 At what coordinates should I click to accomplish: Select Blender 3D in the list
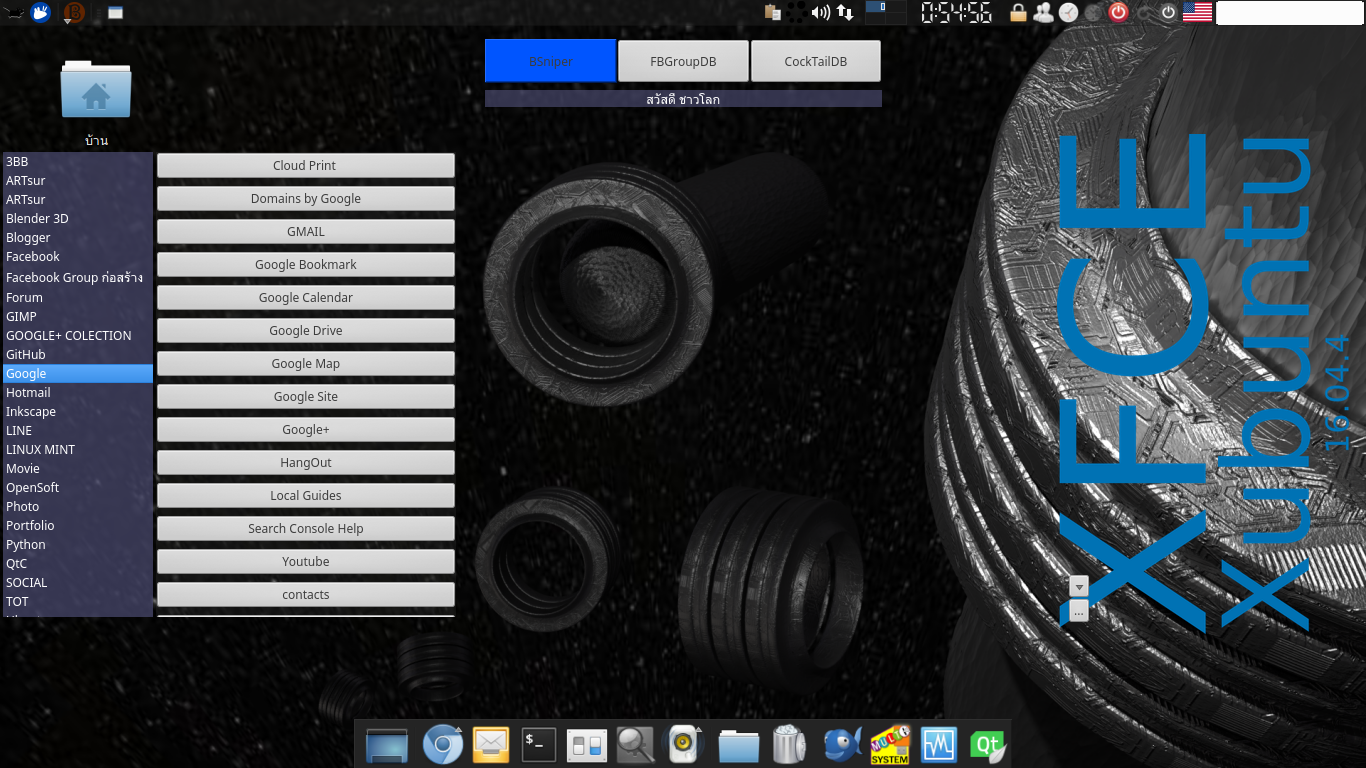pyautogui.click(x=78, y=218)
